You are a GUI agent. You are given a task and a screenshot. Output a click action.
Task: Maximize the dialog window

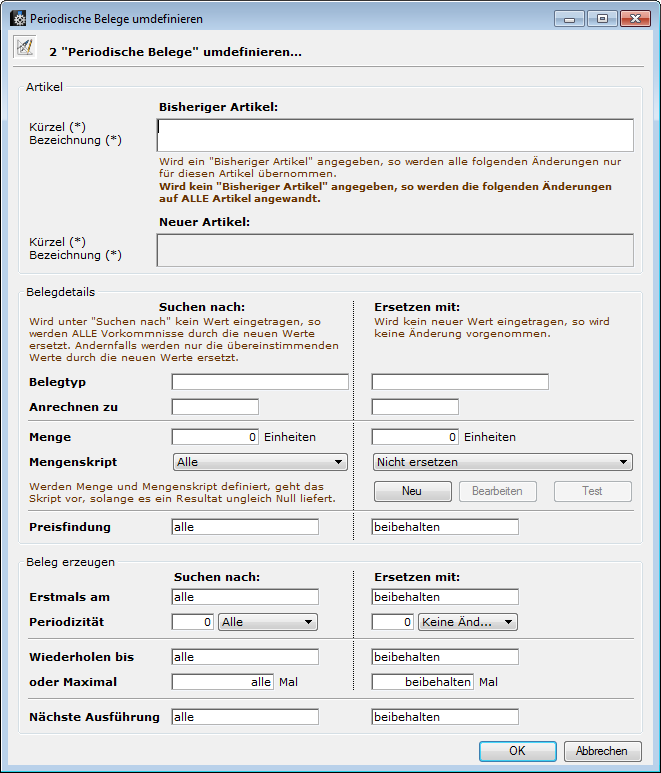(x=602, y=18)
